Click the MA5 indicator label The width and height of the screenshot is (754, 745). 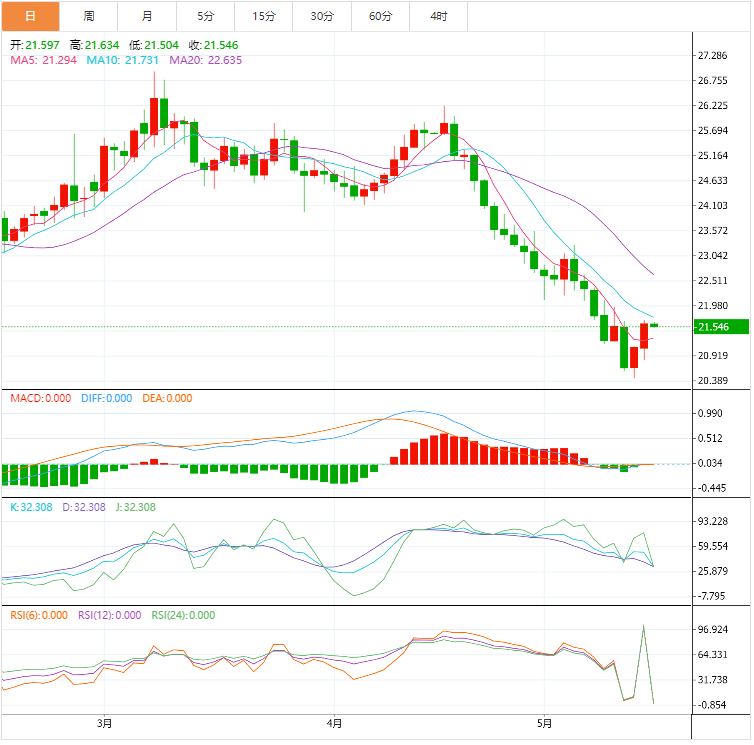pyautogui.click(x=43, y=60)
